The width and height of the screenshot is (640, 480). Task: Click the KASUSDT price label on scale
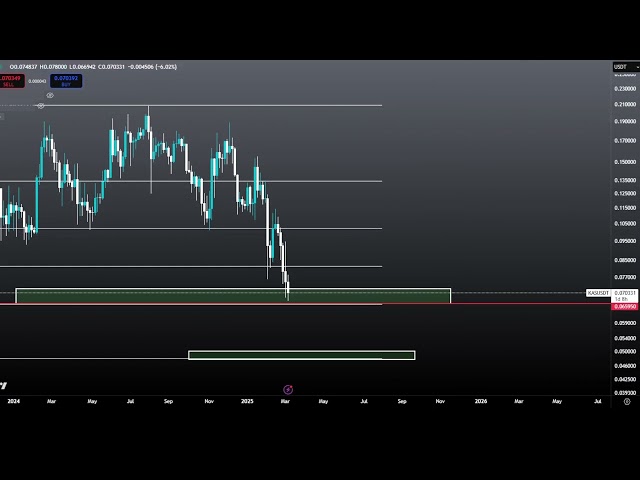tap(598, 293)
